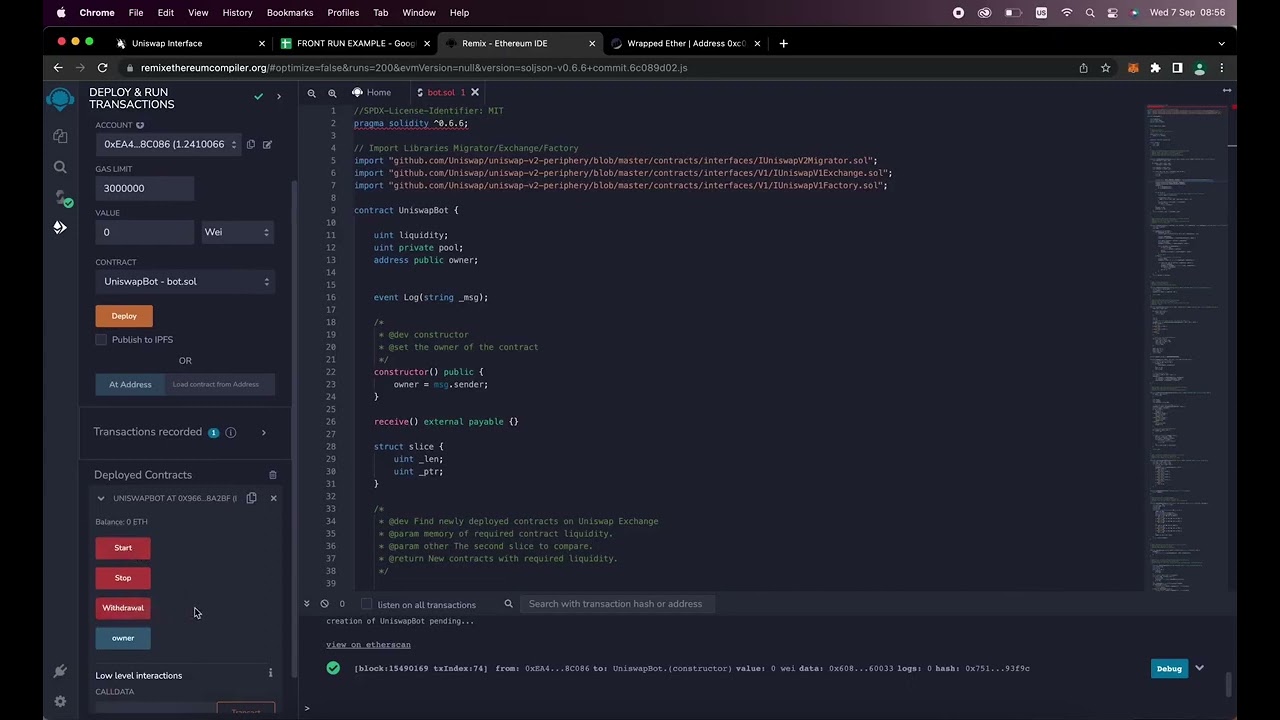1280x720 pixels.
Task: Switch to the Uniswap Interface tab
Action: pos(190,43)
